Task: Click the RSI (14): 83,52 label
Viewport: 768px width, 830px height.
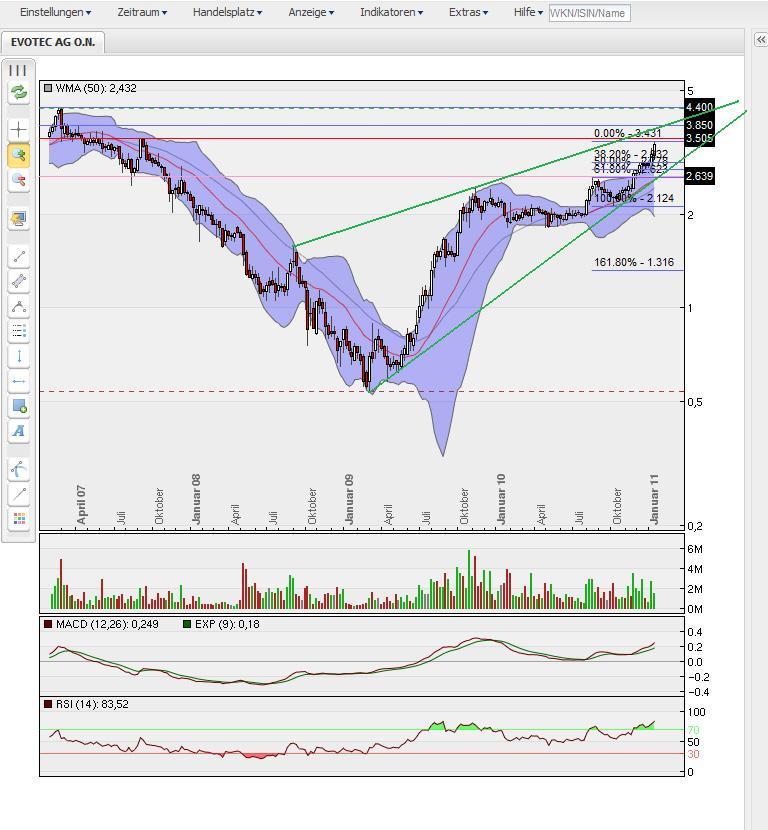Action: 92,705
